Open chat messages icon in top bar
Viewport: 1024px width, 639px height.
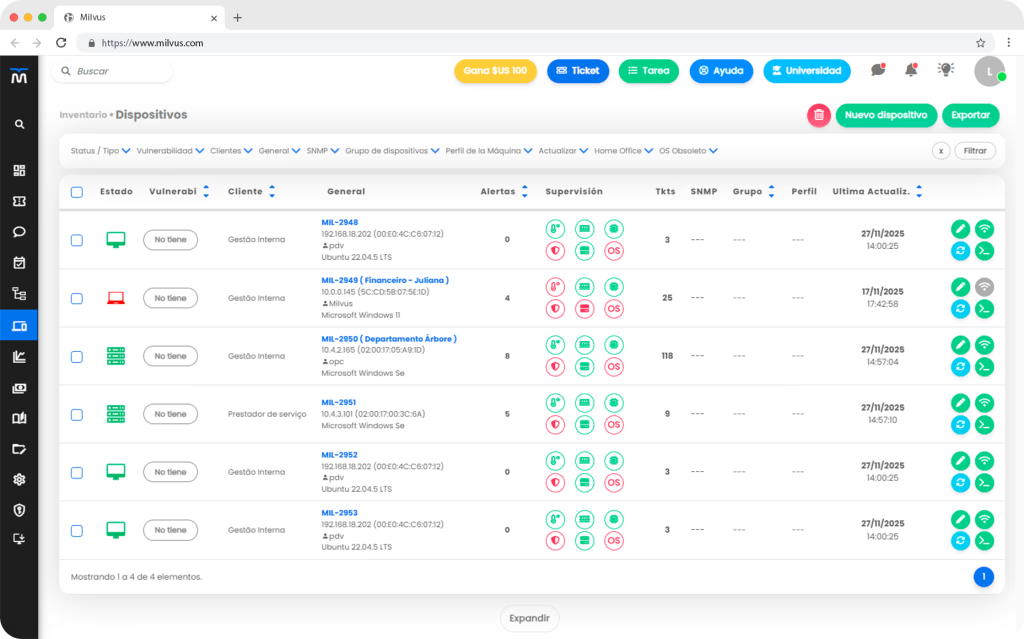pyautogui.click(x=878, y=70)
